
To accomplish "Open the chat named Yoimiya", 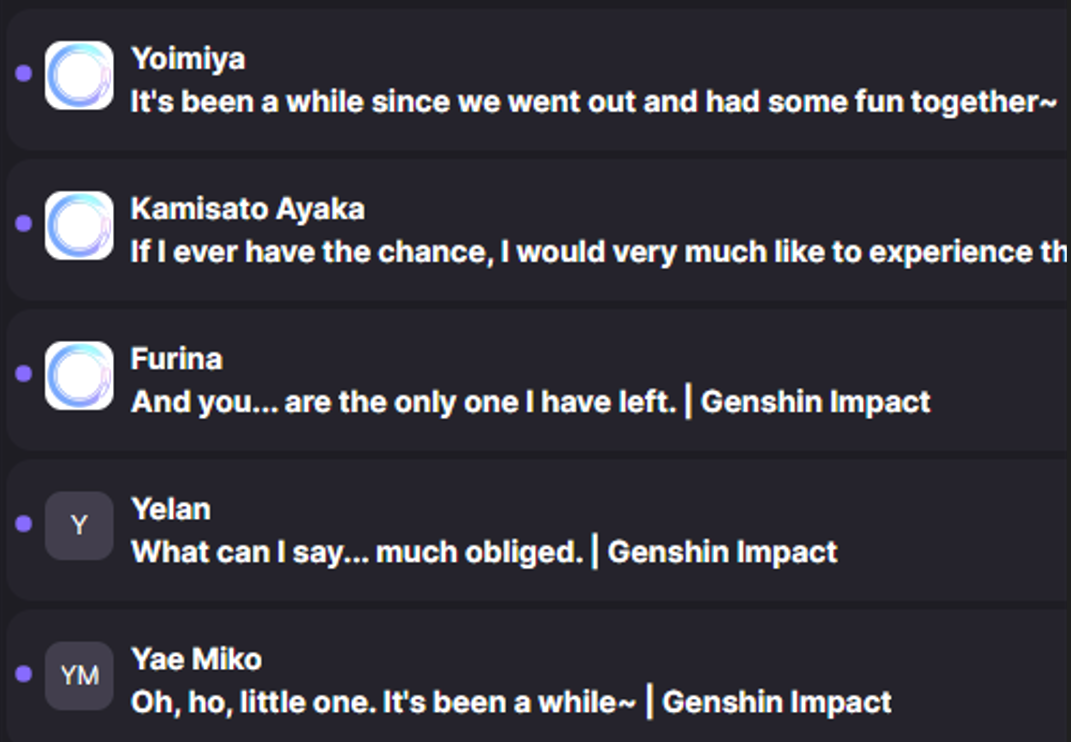I will (x=188, y=59).
